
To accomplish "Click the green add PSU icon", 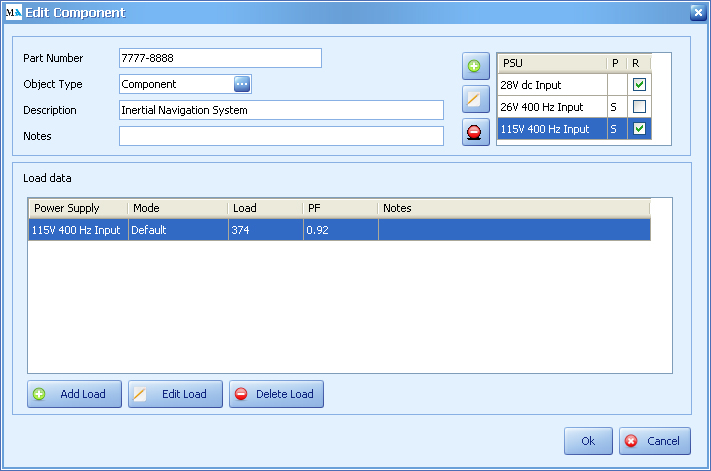I will point(475,67).
